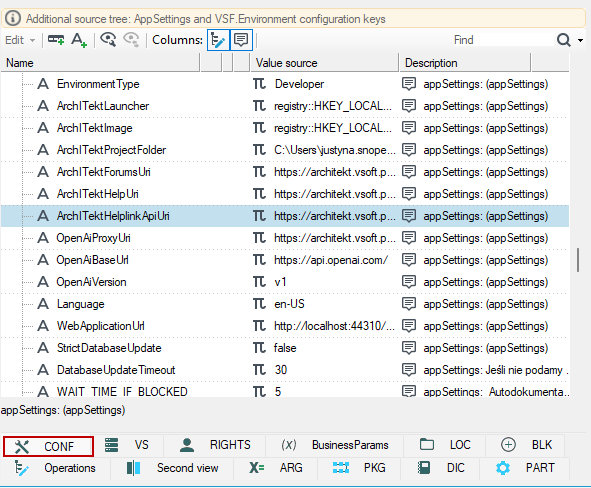Select the ArchITektForumsUri row
Image resolution: width=591 pixels, height=488 pixels.
click(x=285, y=172)
